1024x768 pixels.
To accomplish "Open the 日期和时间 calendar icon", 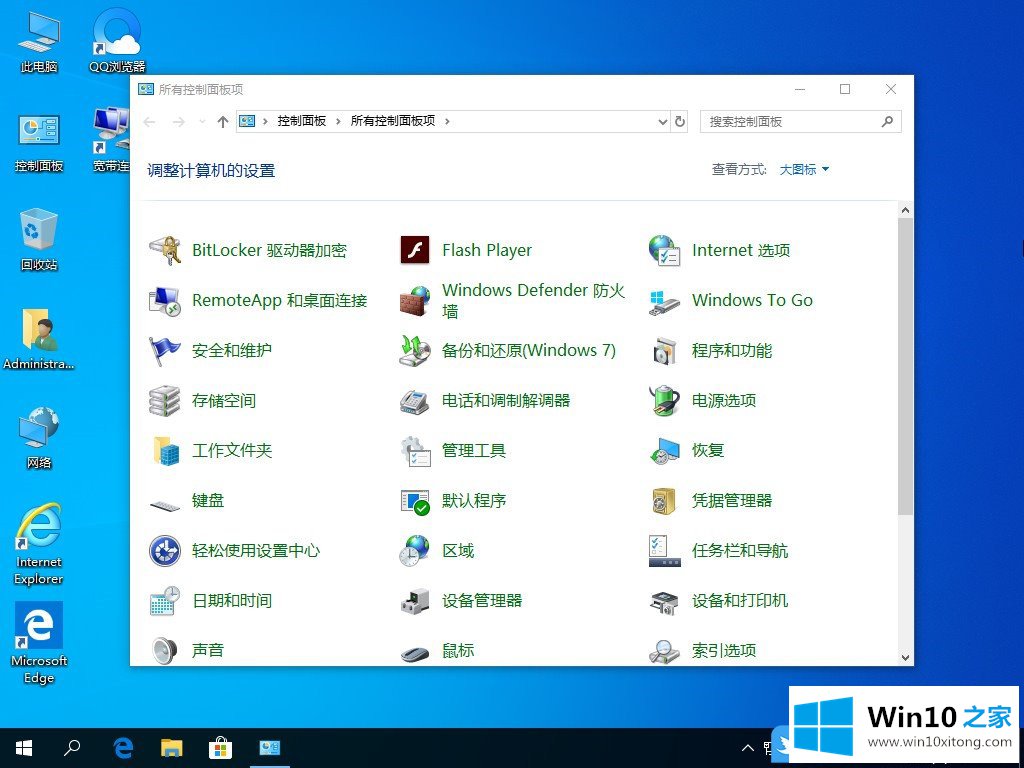I will tap(165, 600).
